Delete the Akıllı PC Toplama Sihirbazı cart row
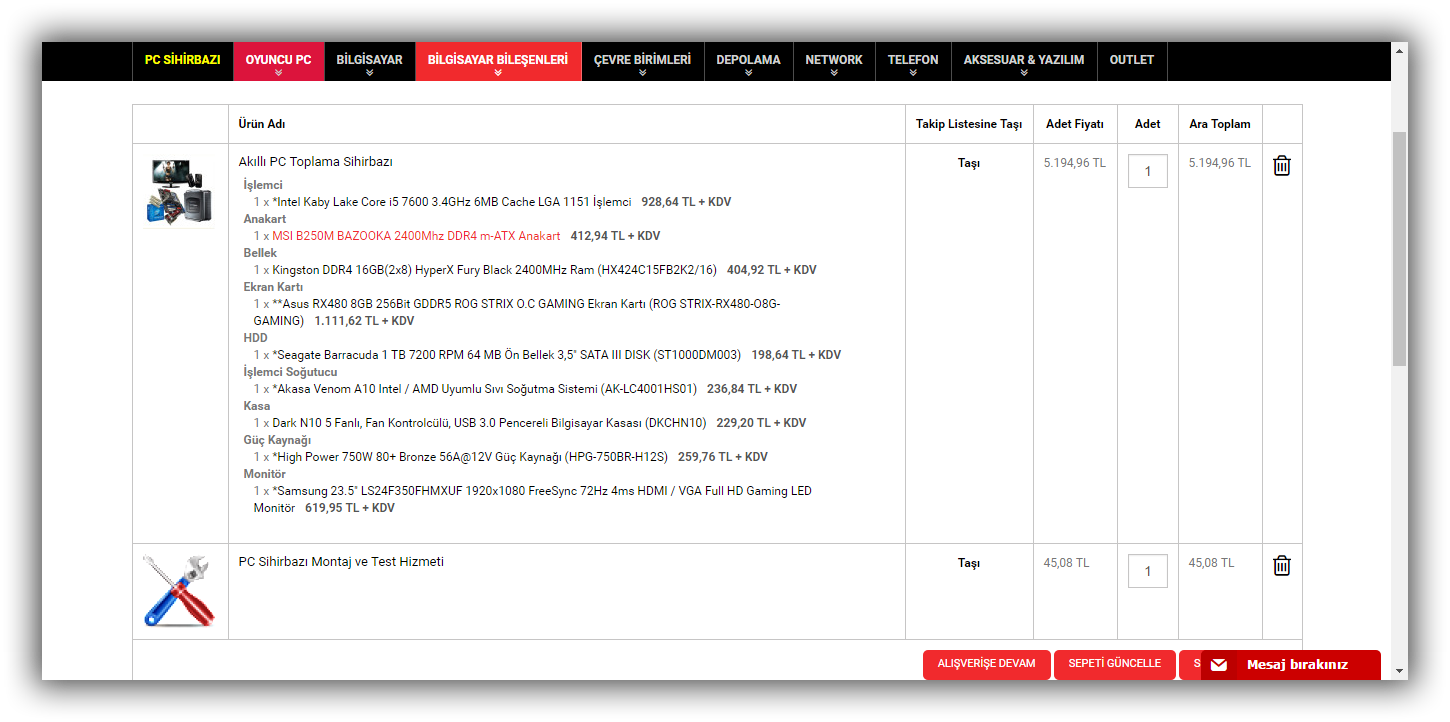This screenshot has height=722, width=1450. [1282, 165]
